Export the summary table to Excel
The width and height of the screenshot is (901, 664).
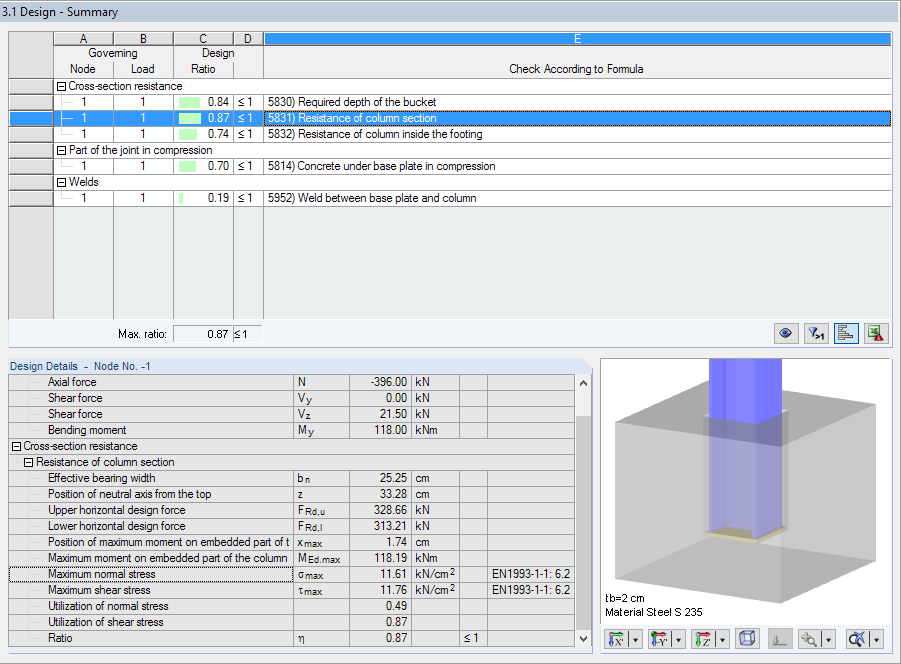coord(876,333)
